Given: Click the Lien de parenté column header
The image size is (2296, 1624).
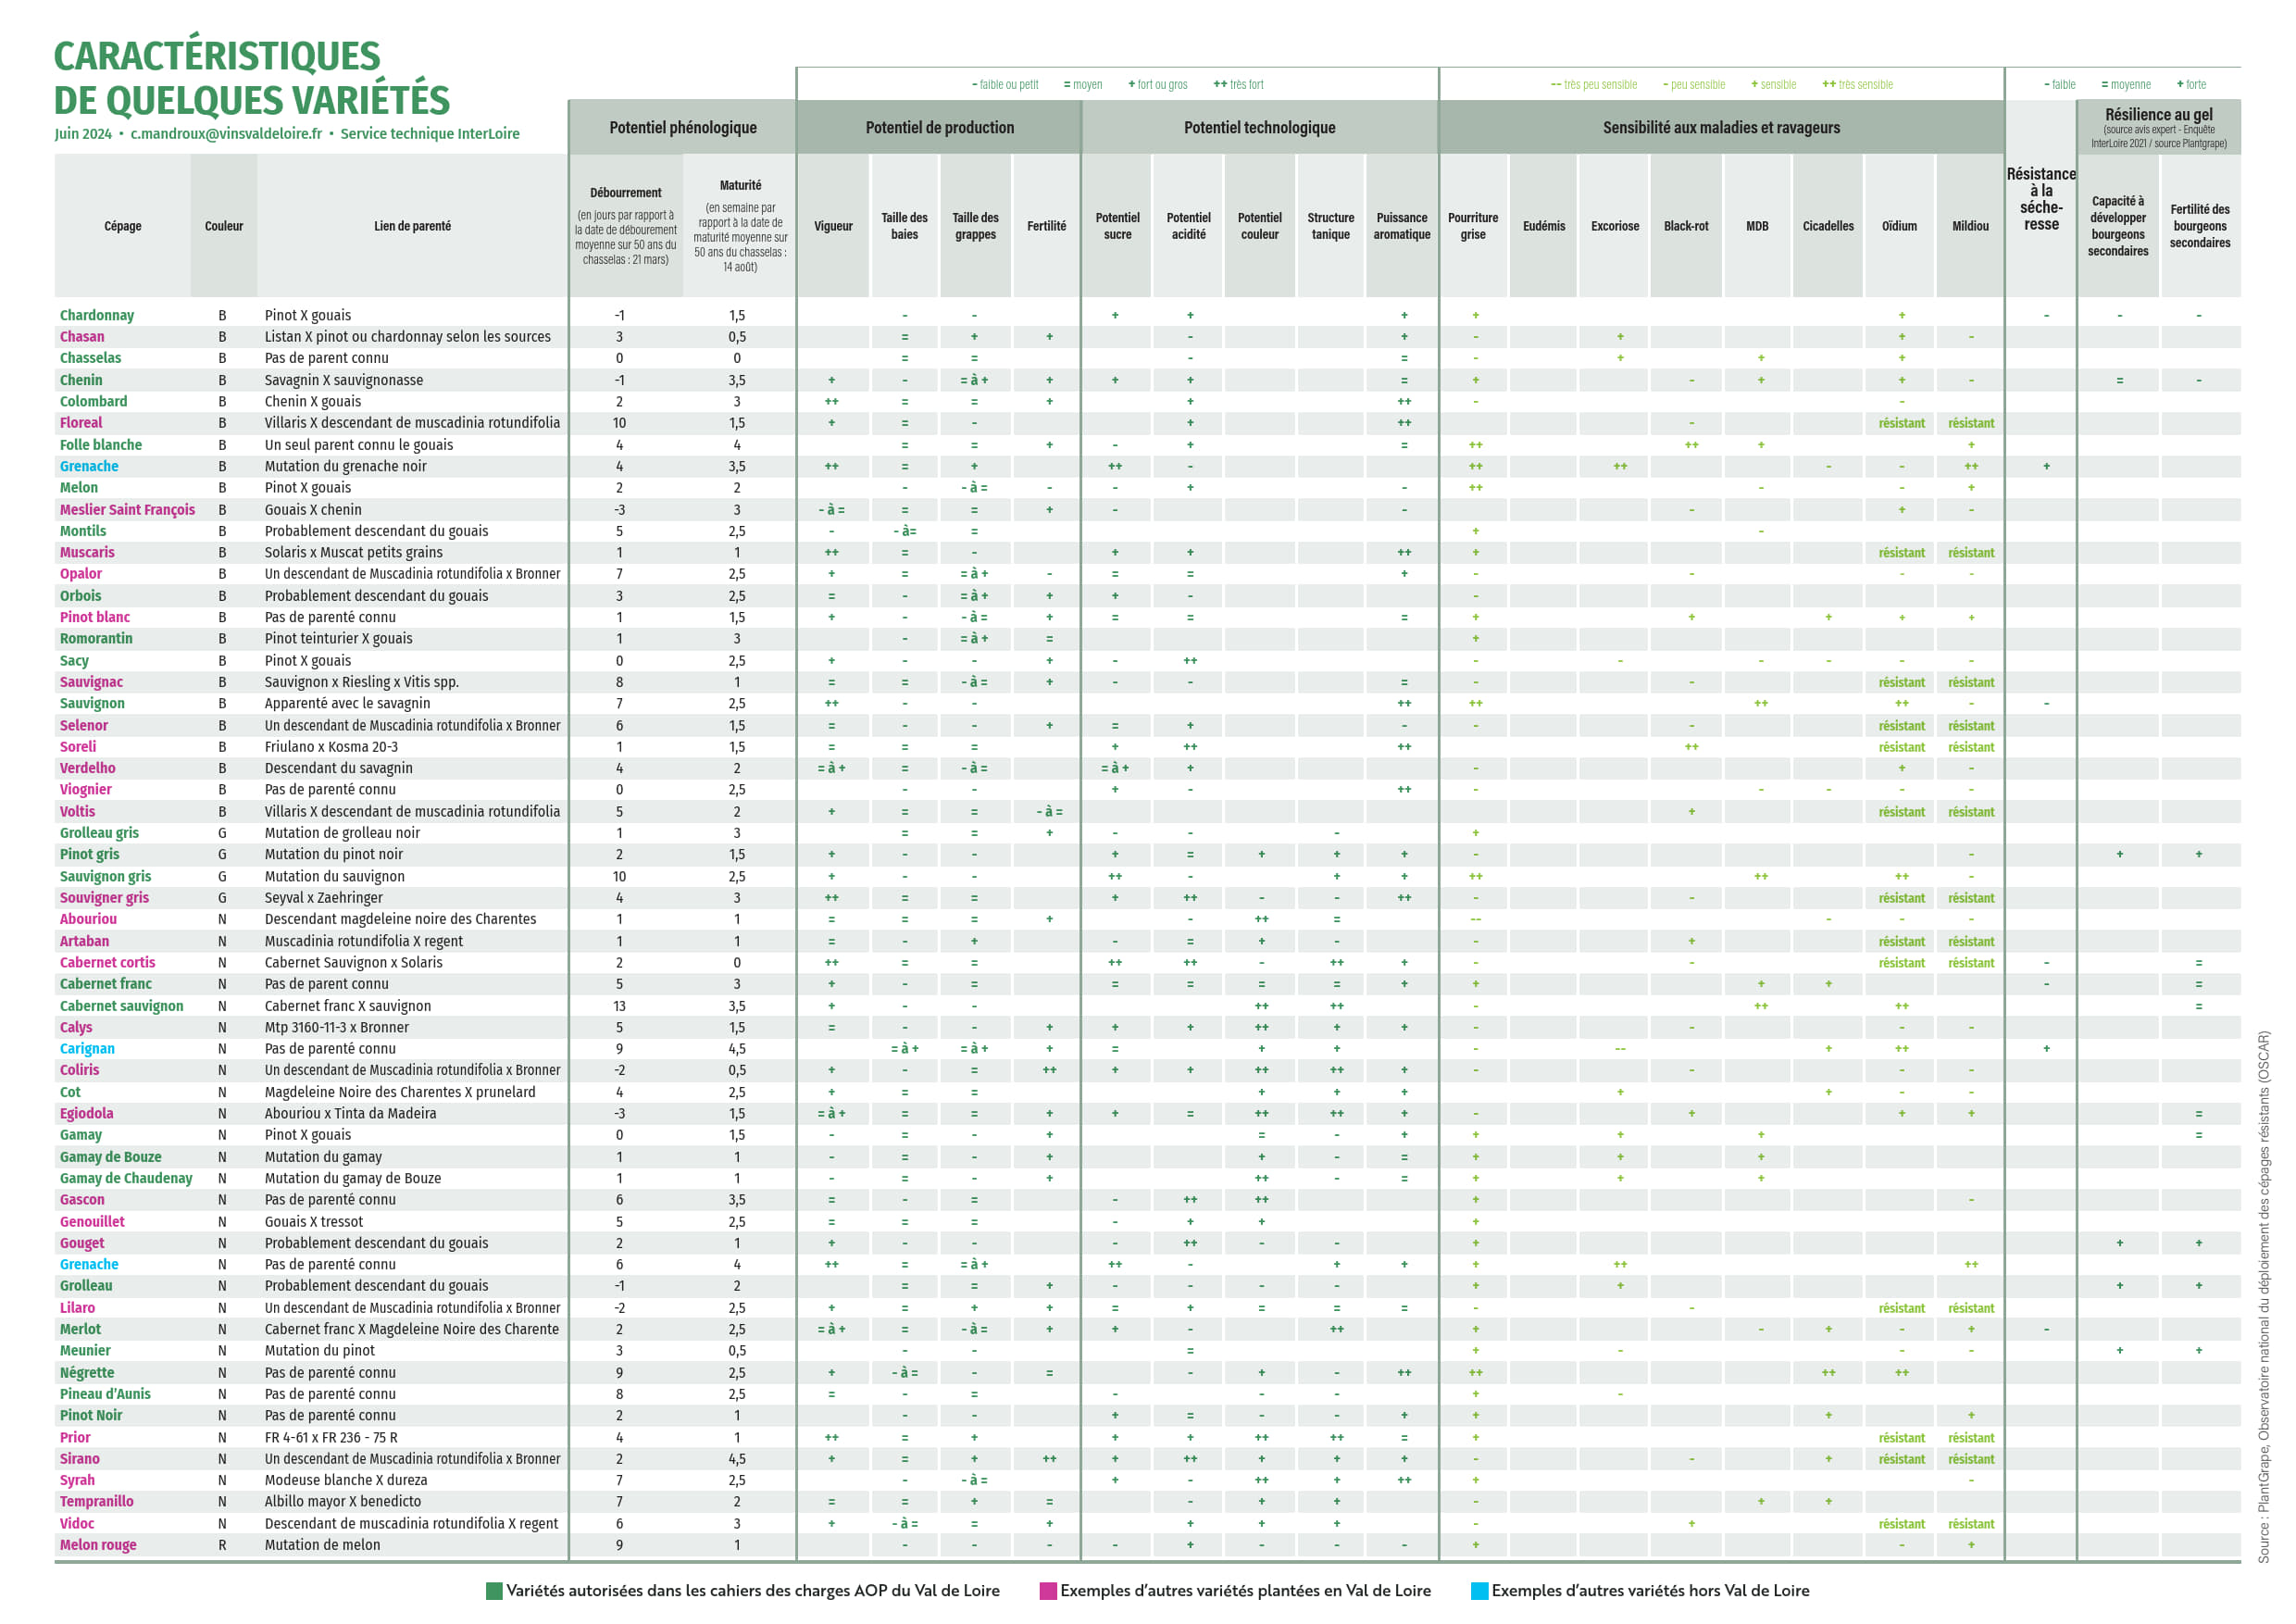Looking at the screenshot, I should coord(412,226).
